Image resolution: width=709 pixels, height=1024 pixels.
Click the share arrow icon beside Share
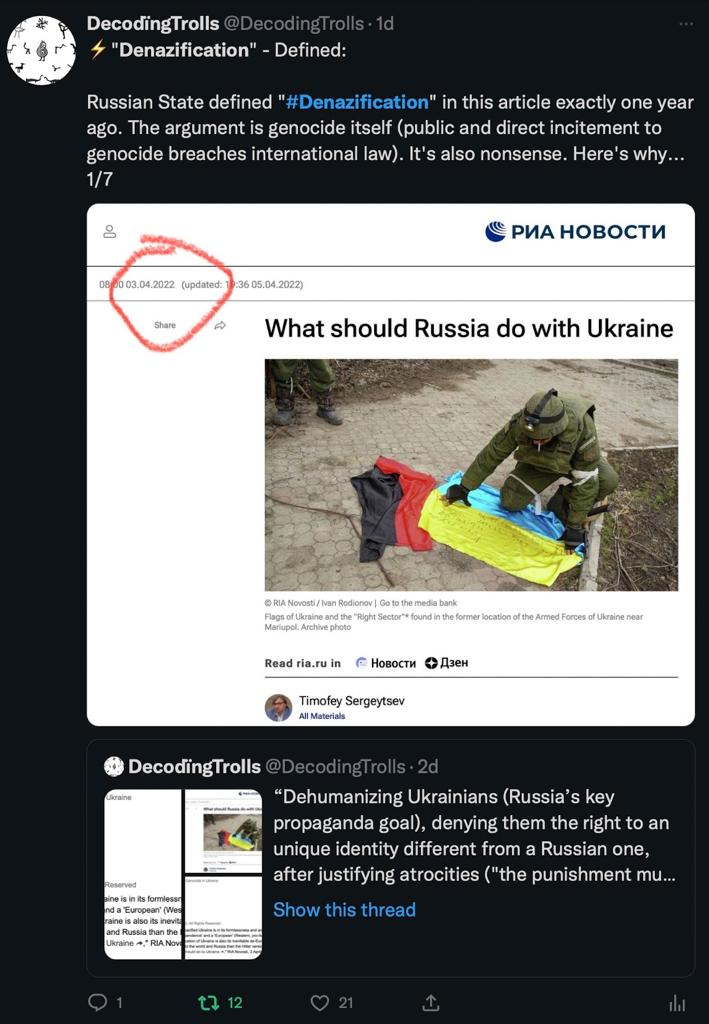click(220, 325)
